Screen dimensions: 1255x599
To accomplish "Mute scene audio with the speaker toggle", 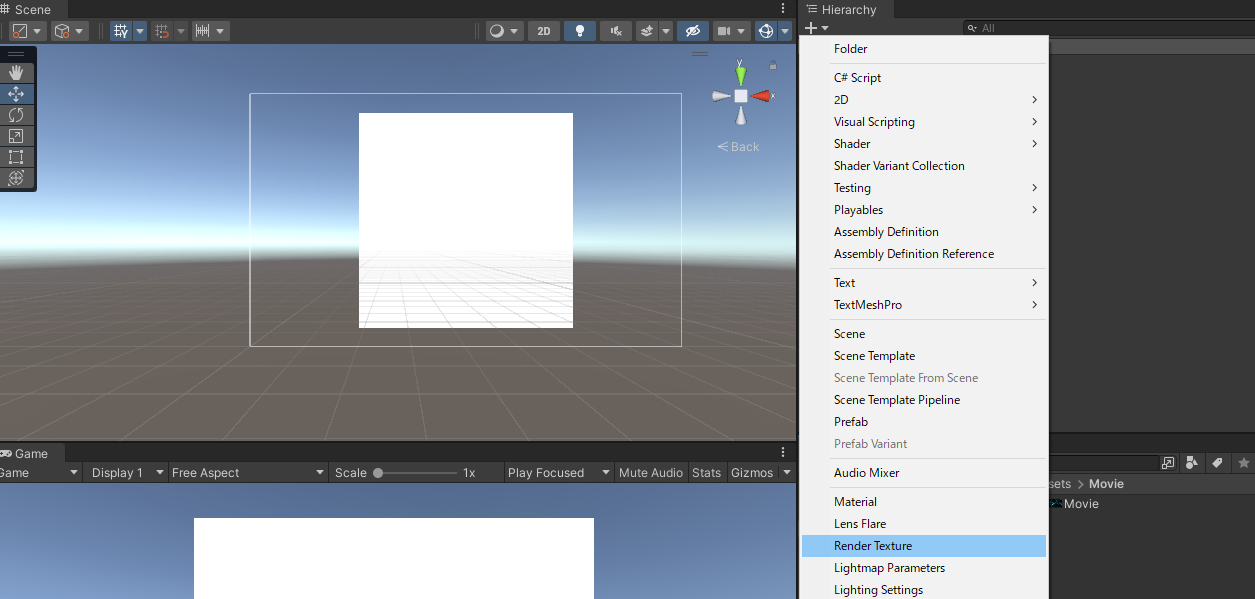I will coord(616,30).
